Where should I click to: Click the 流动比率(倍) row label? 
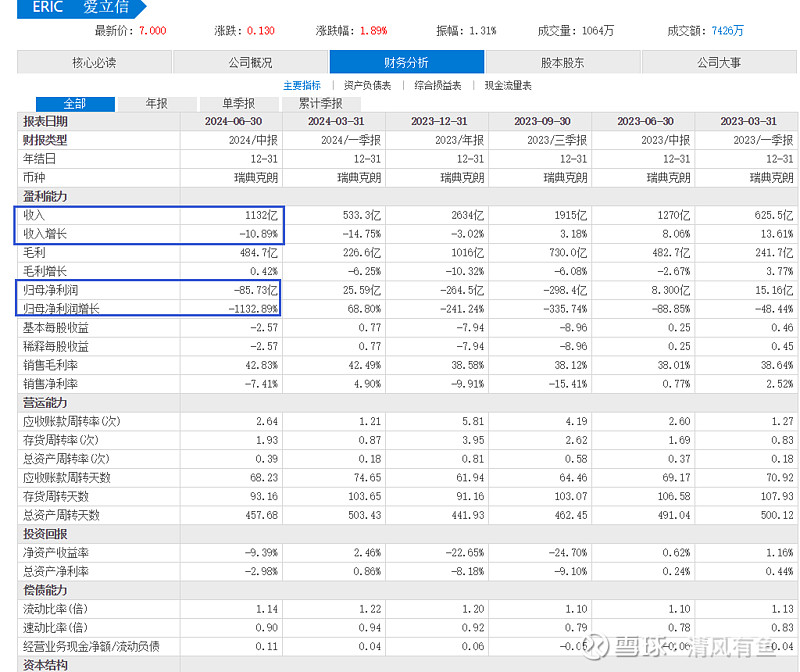(x=55, y=609)
